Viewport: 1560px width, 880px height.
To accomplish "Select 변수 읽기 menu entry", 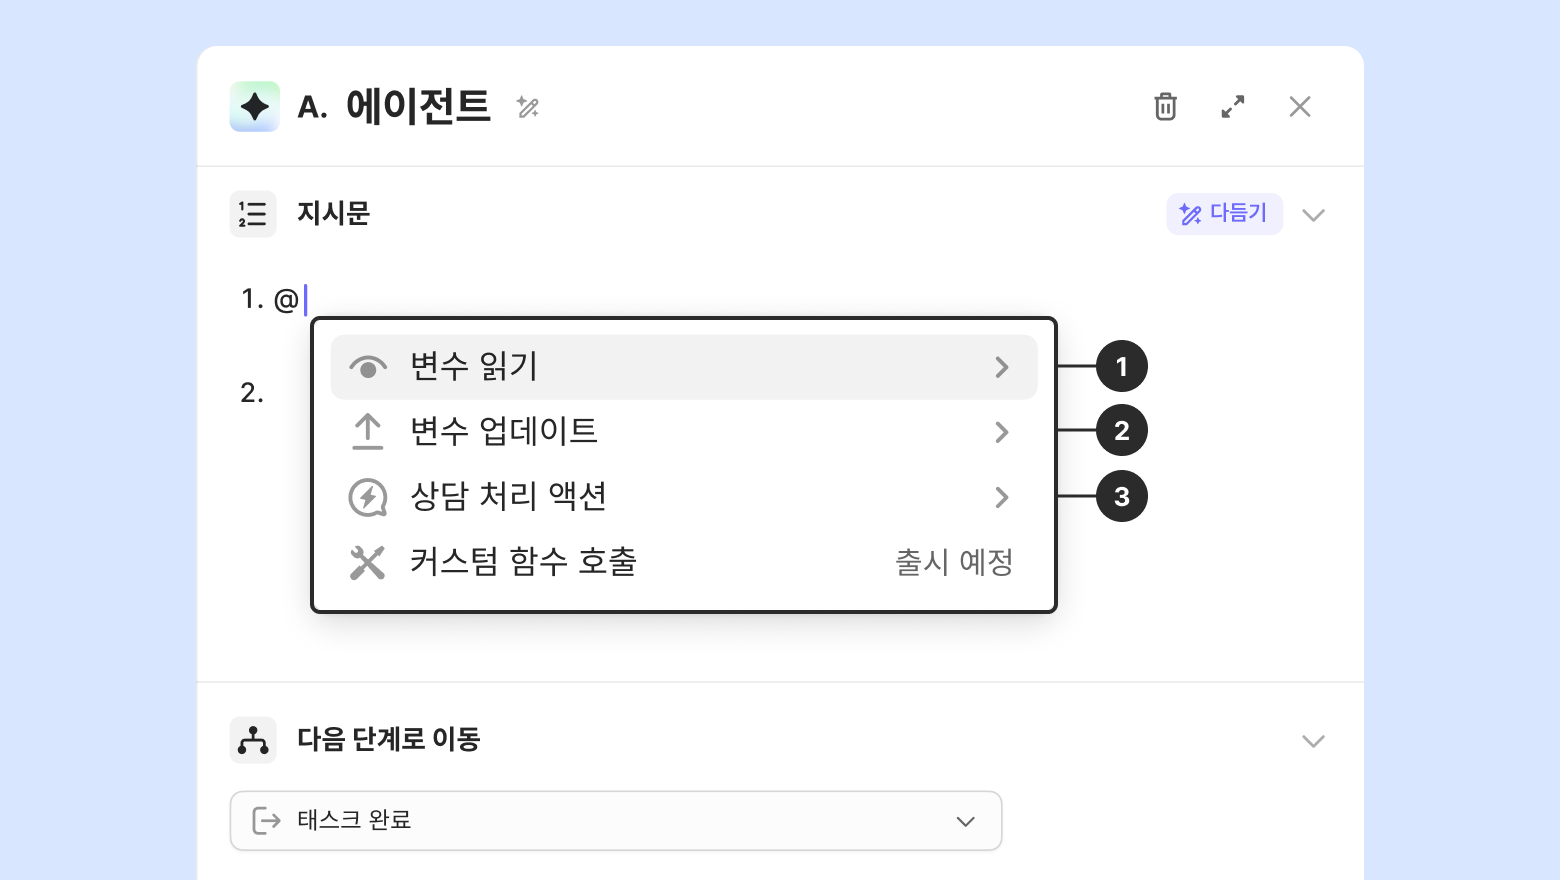I will tap(474, 367).
